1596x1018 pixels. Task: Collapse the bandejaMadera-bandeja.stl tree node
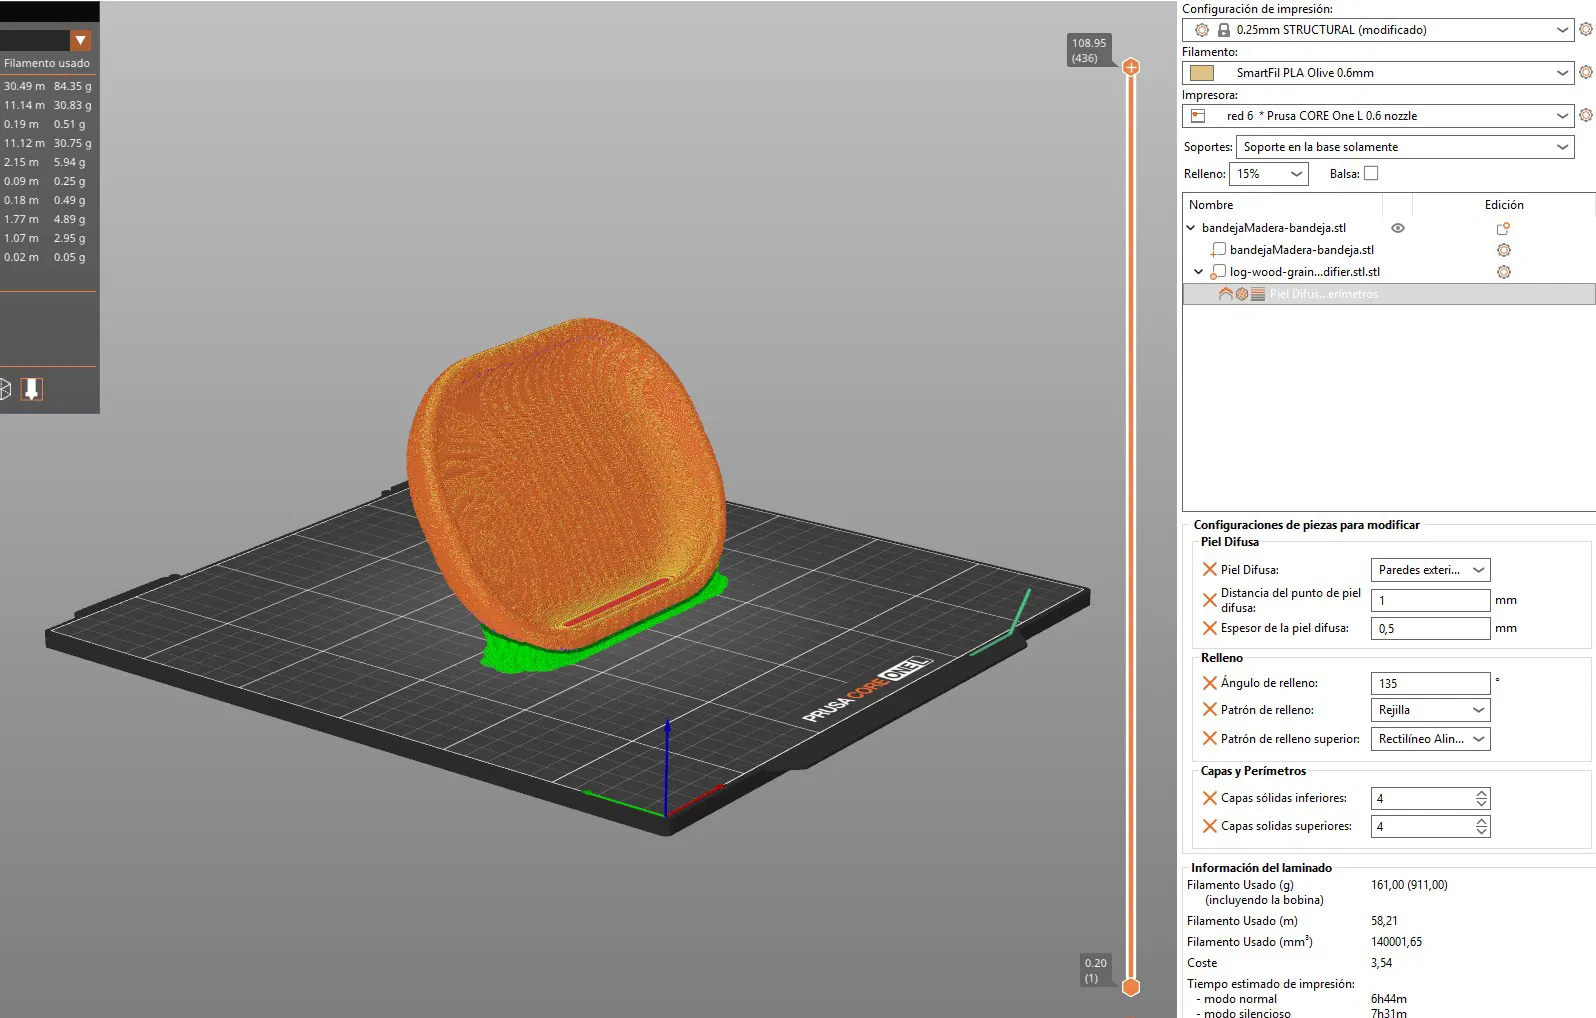tap(1191, 228)
